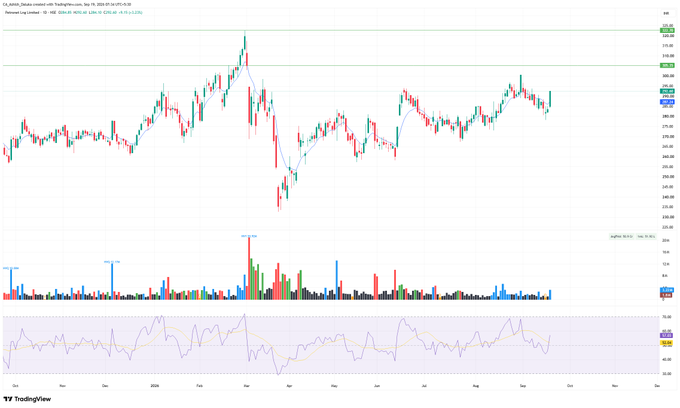Click the yellow RSI average value label
The image size is (680, 408).
(x=667, y=343)
